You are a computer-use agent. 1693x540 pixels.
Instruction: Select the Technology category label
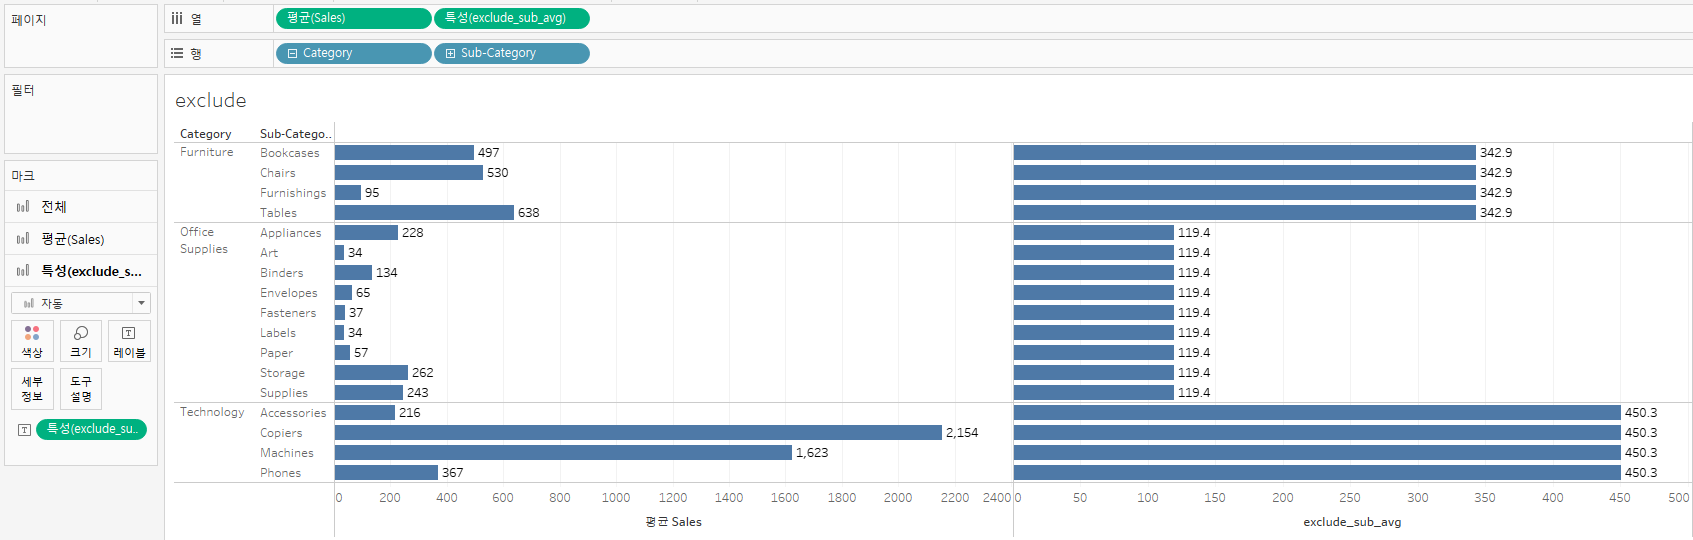pos(212,412)
